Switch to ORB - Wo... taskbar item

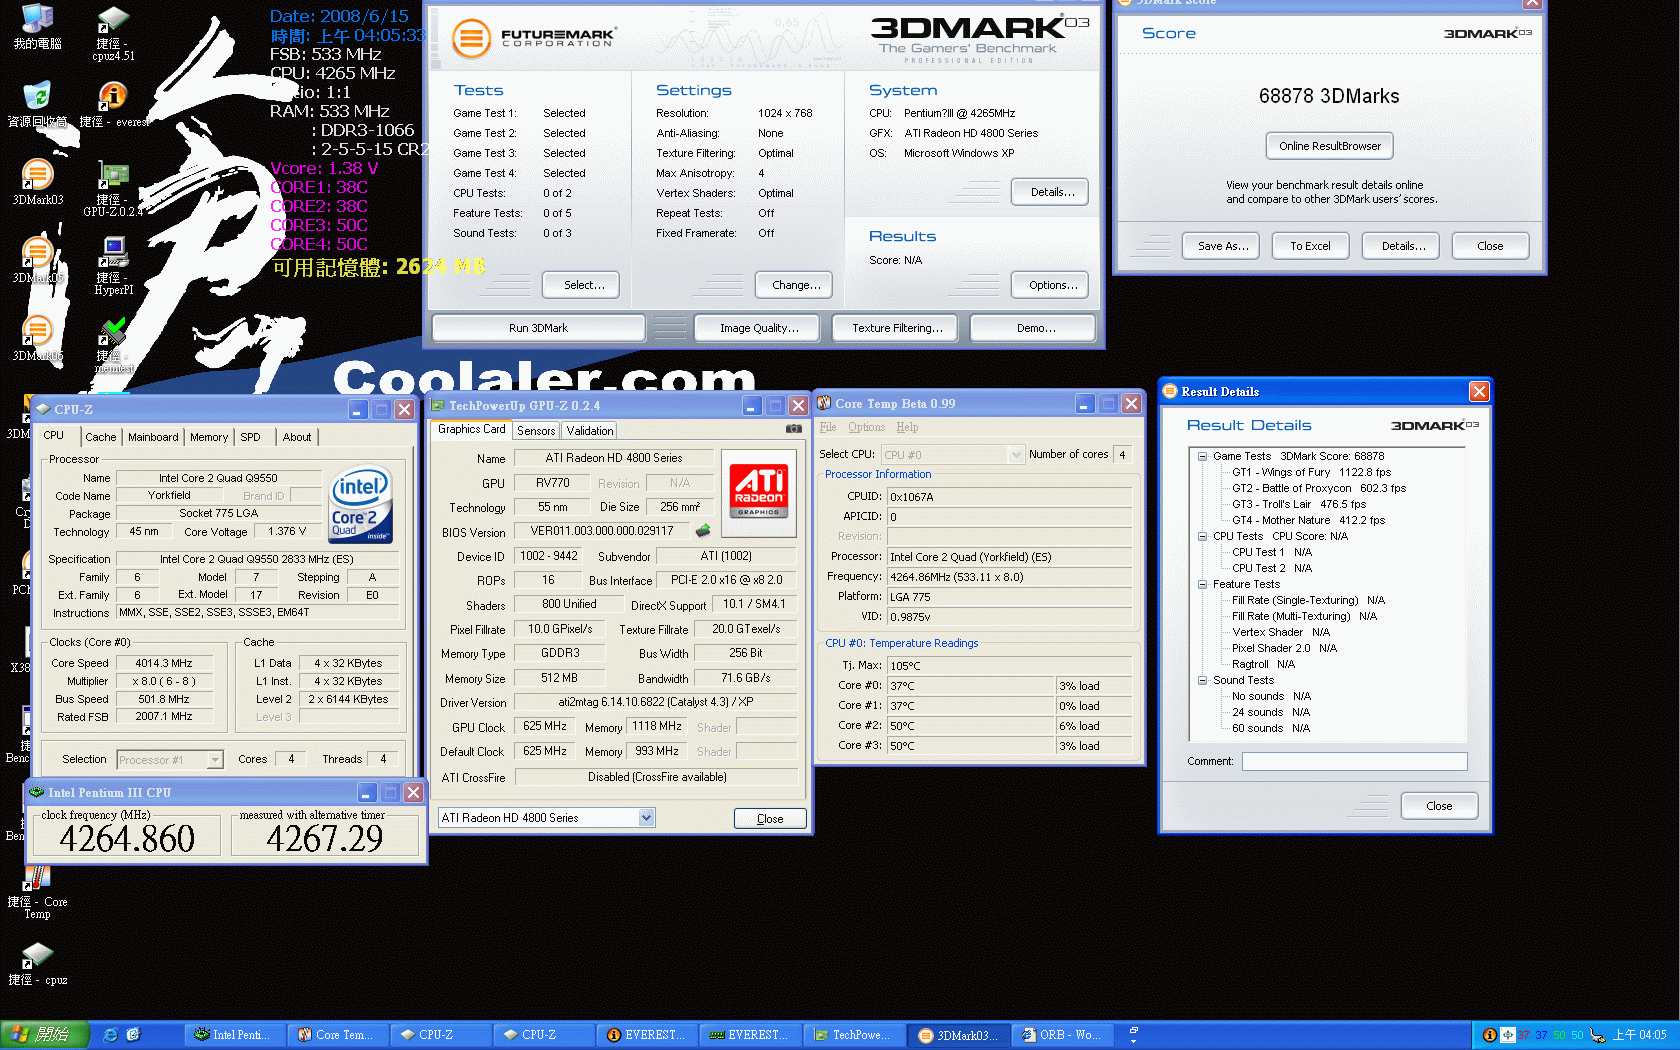coord(1061,1035)
